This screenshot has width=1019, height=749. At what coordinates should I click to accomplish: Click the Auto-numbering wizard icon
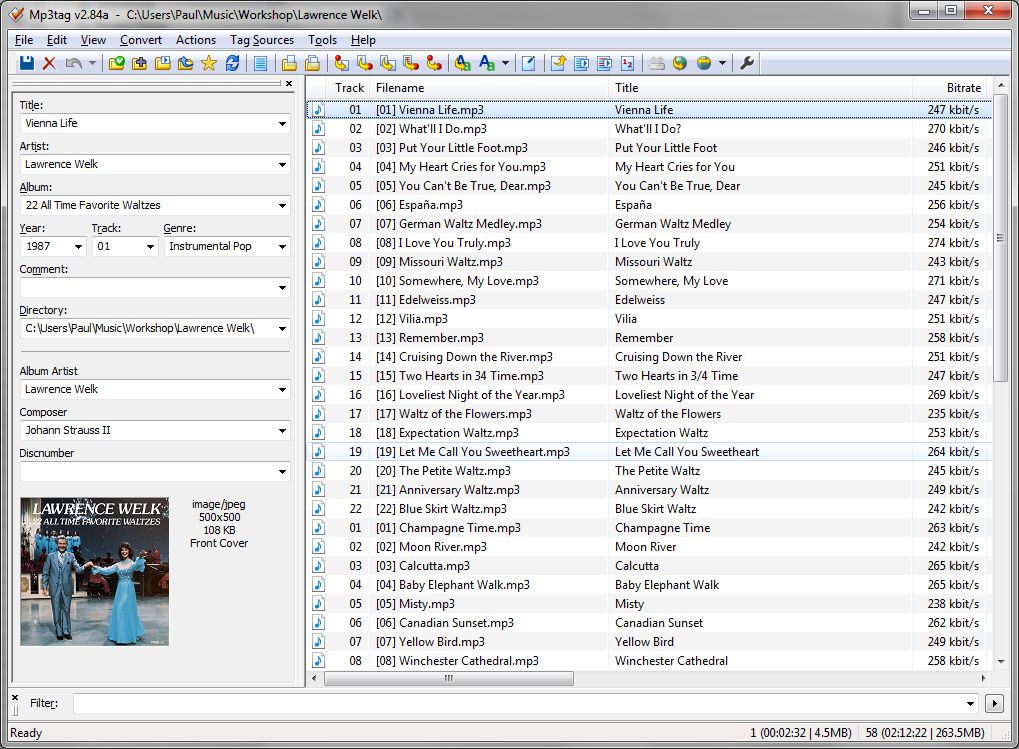[x=627, y=63]
